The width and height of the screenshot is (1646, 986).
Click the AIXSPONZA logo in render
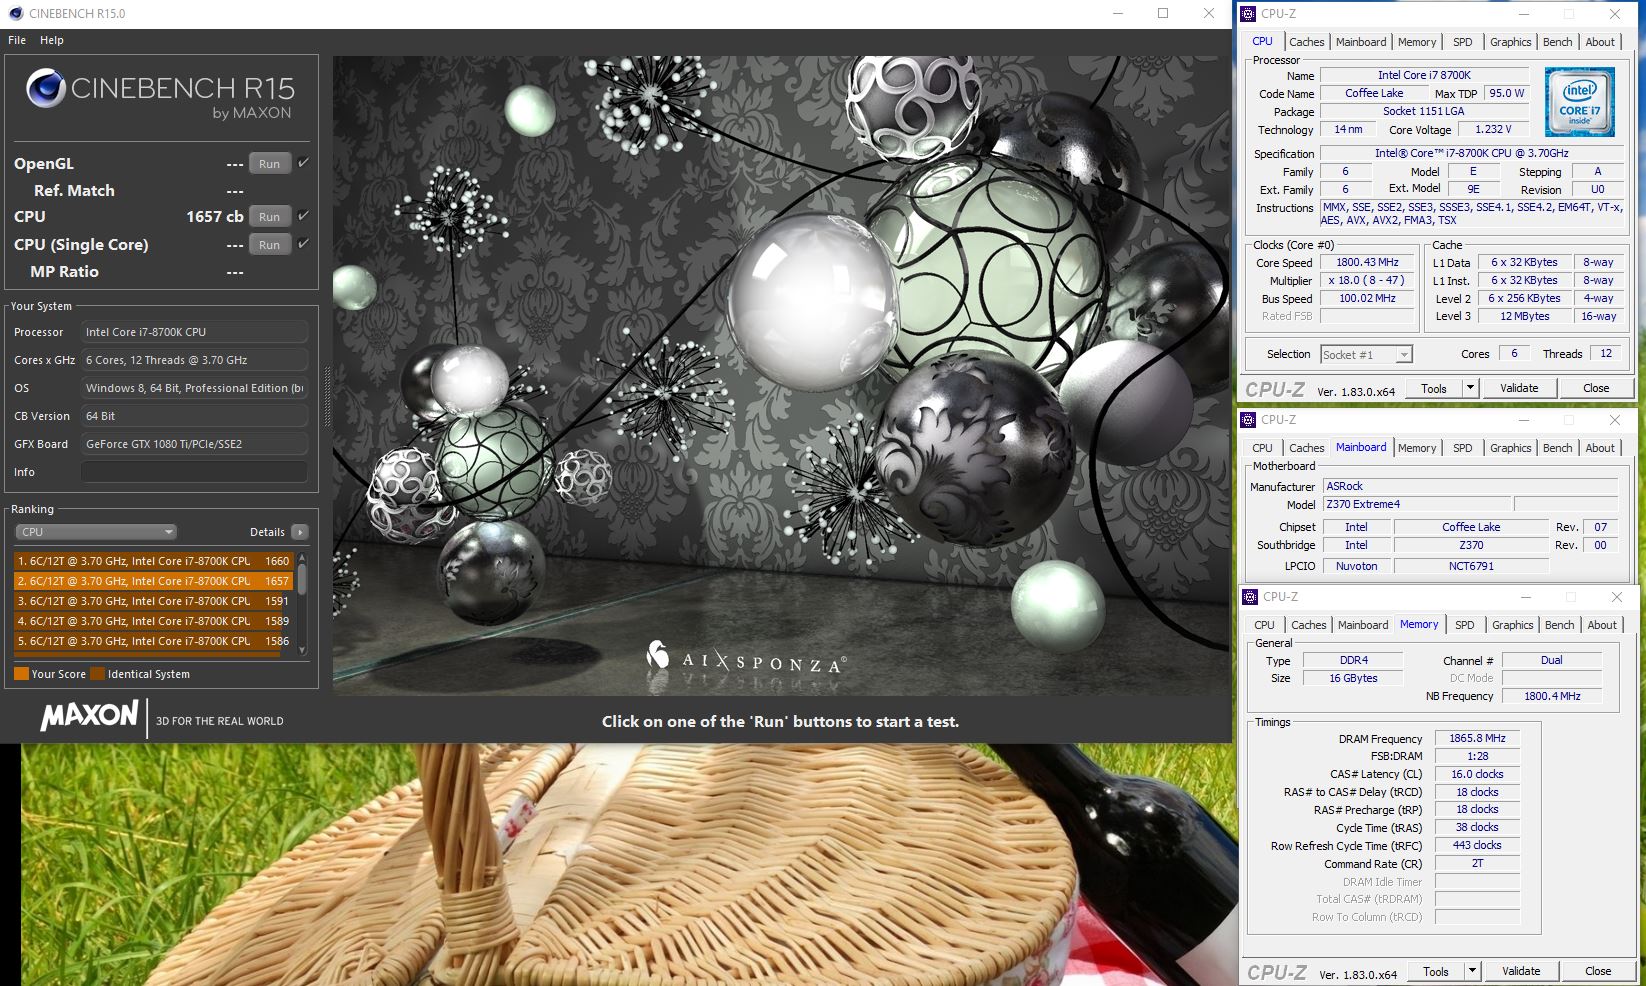(746, 658)
